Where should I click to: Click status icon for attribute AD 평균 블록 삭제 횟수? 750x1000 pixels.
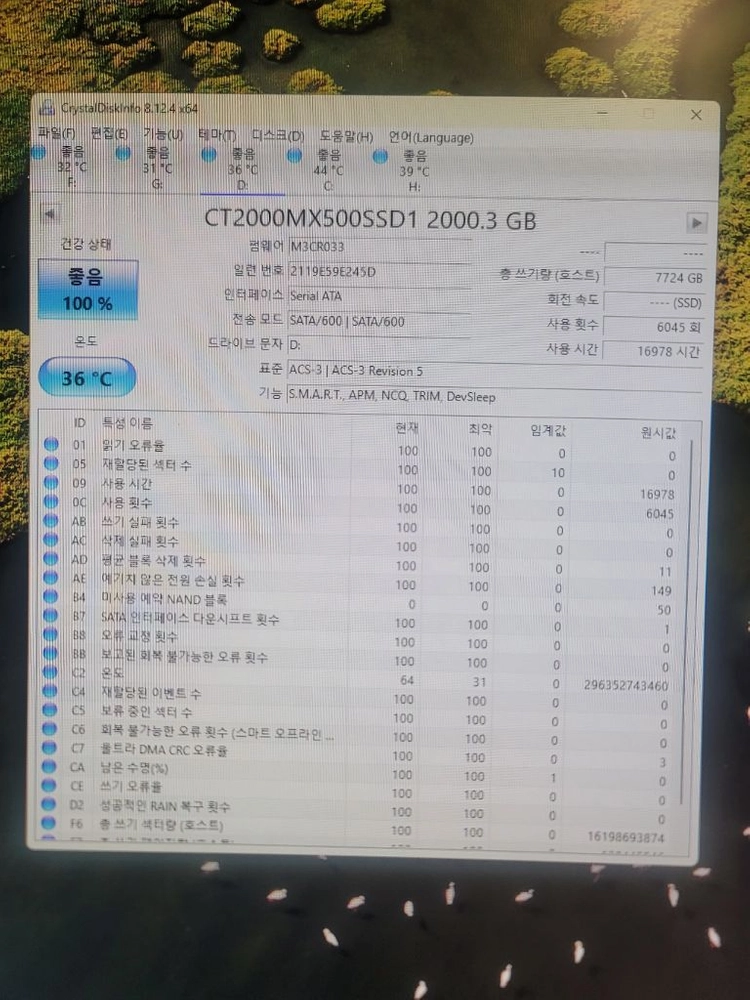pyautogui.click(x=51, y=559)
